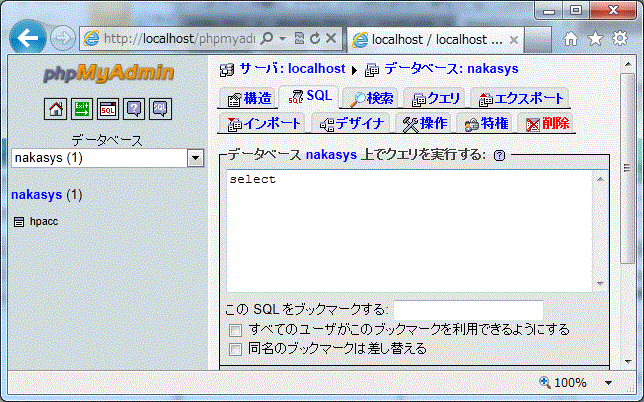Click the green Exit logout icon
644x402 pixels.
(x=82, y=109)
